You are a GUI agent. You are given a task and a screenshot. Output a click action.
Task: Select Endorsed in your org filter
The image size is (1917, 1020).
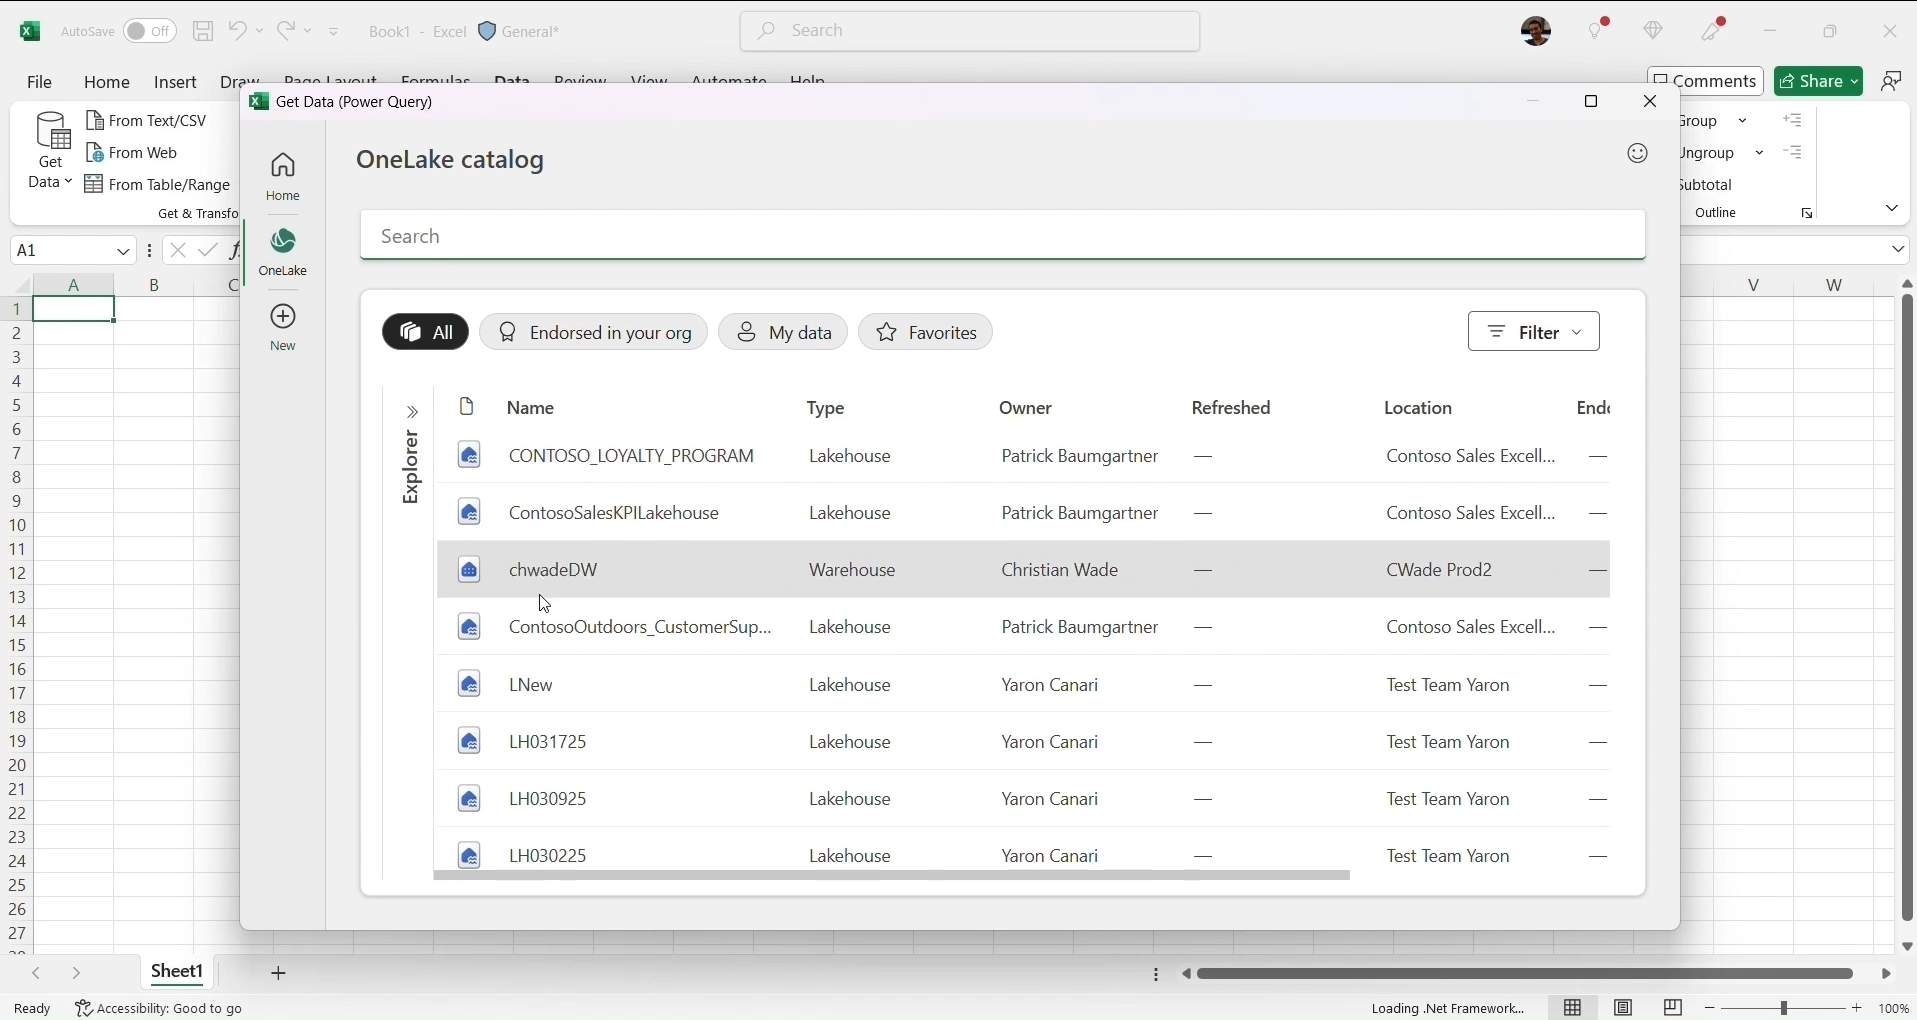594,332
